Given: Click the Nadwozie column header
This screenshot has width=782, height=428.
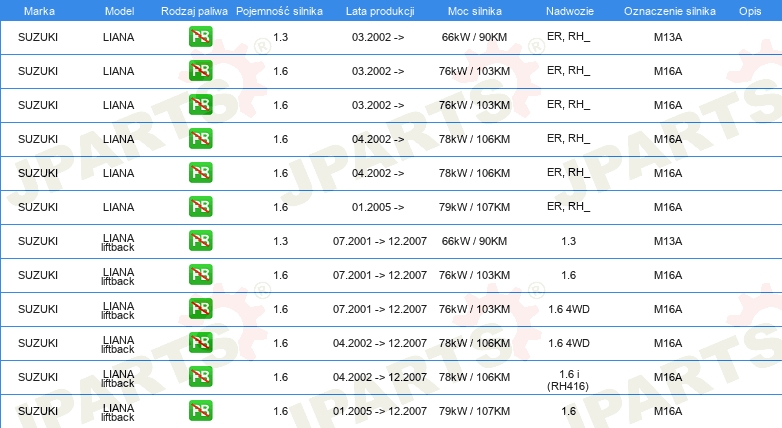Looking at the screenshot, I should (570, 11).
